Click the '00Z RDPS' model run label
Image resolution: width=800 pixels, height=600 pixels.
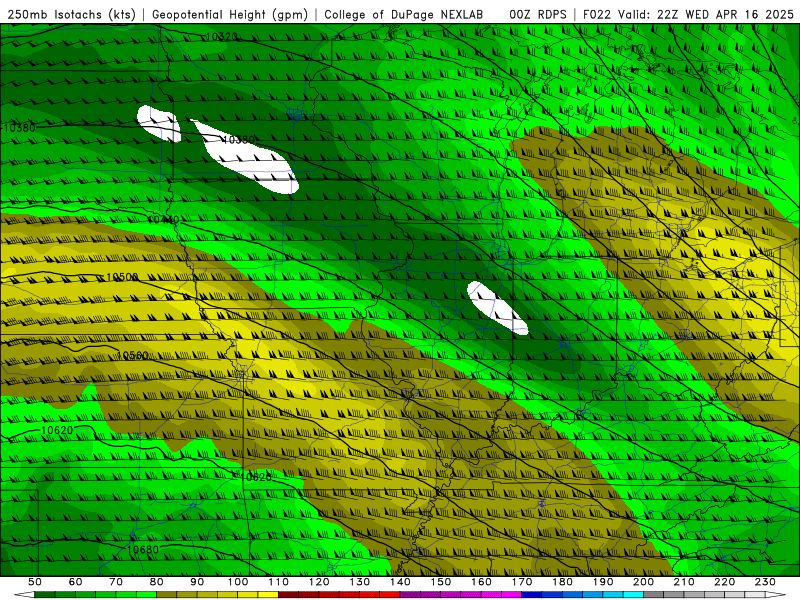click(x=538, y=14)
